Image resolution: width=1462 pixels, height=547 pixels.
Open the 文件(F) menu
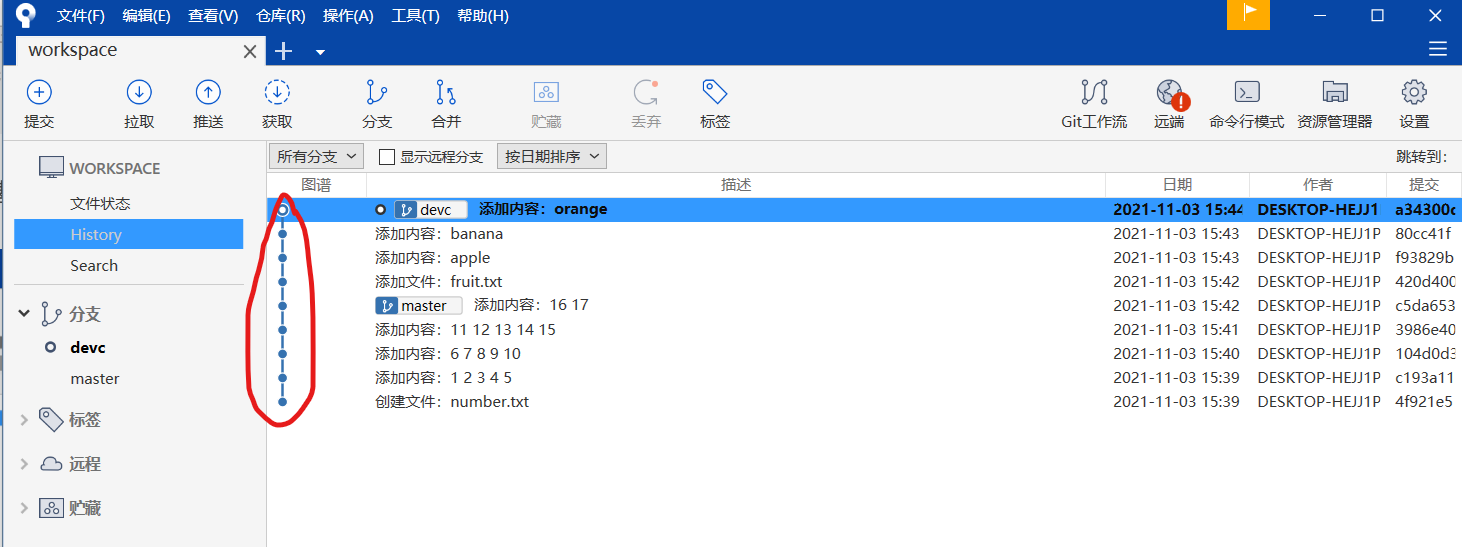pos(81,16)
